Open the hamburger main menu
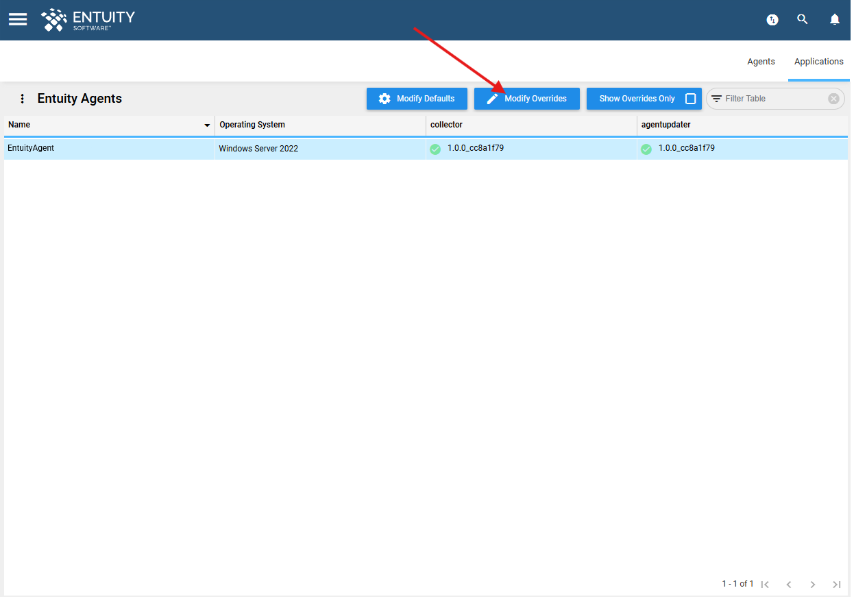 pyautogui.click(x=18, y=20)
